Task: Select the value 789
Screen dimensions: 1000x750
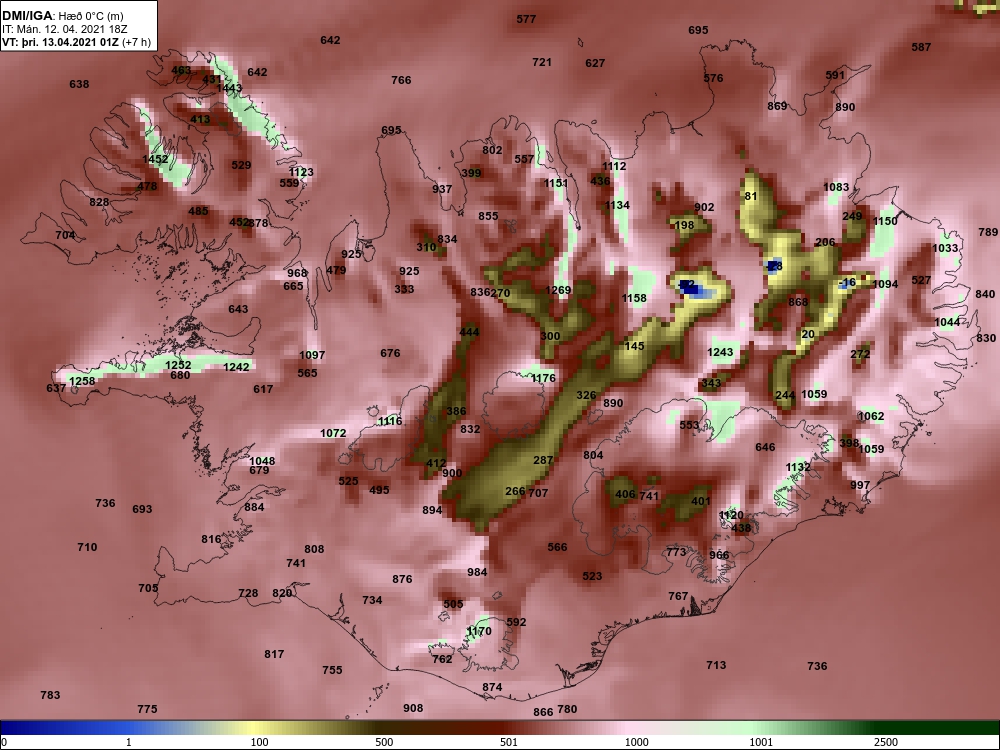Action: point(988,233)
